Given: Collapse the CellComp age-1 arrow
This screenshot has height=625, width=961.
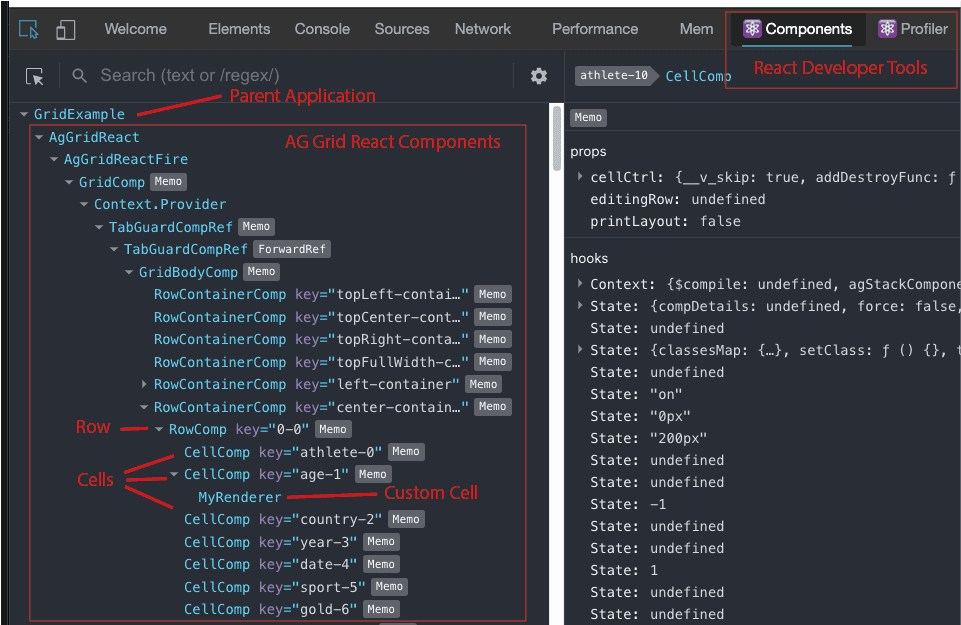Looking at the screenshot, I should click(x=174, y=474).
